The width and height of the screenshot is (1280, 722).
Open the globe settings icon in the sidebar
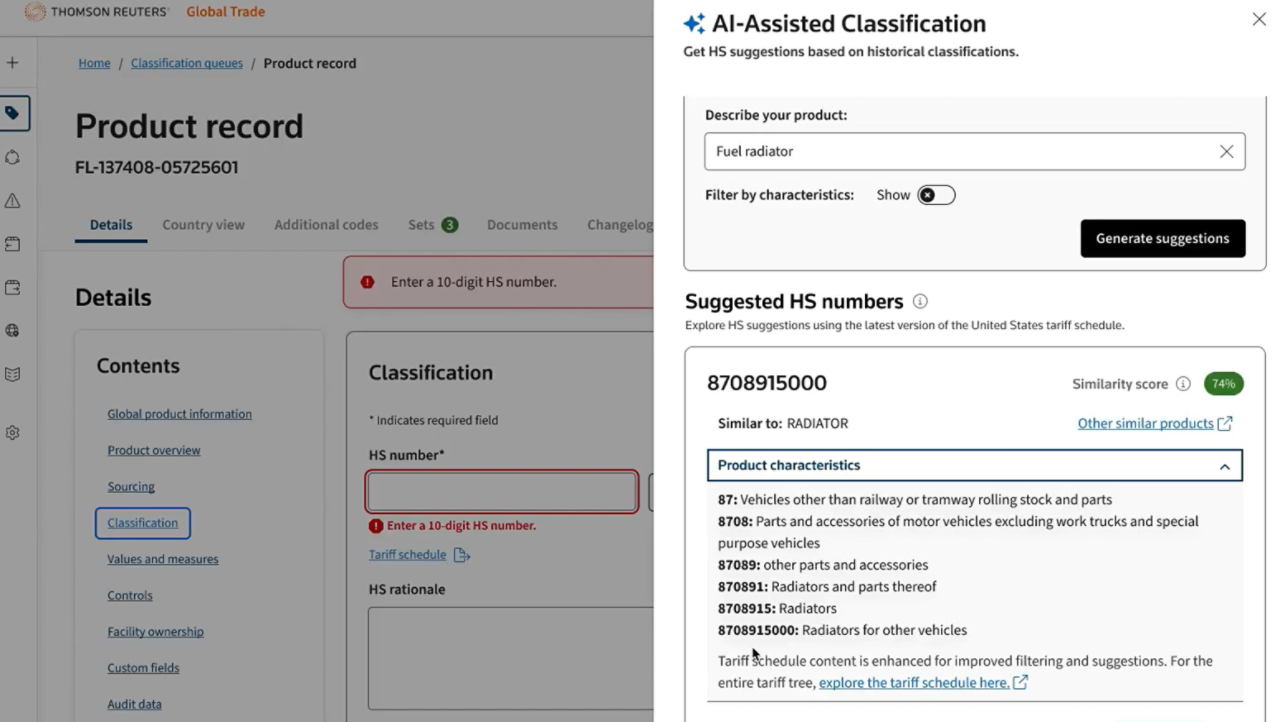[13, 330]
